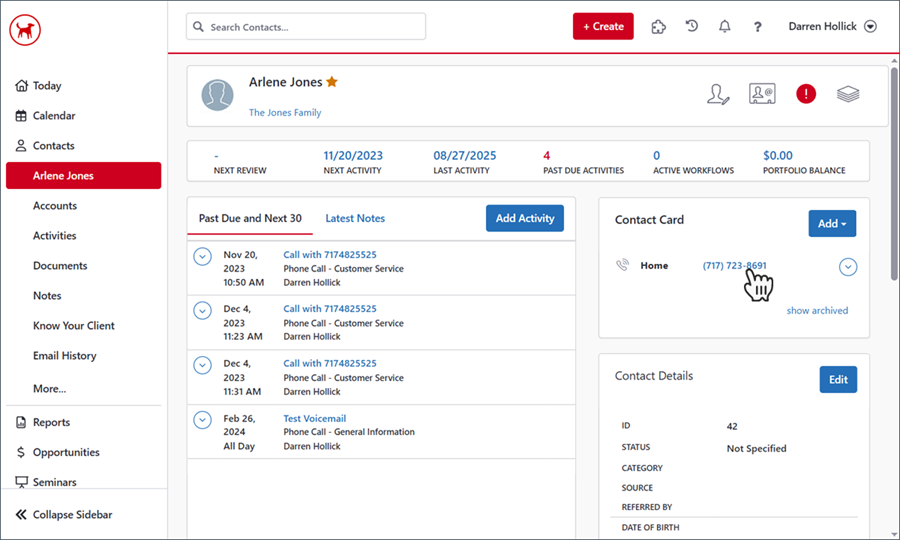Open Know Your Client in sidebar
The width and height of the screenshot is (900, 540).
click(73, 326)
